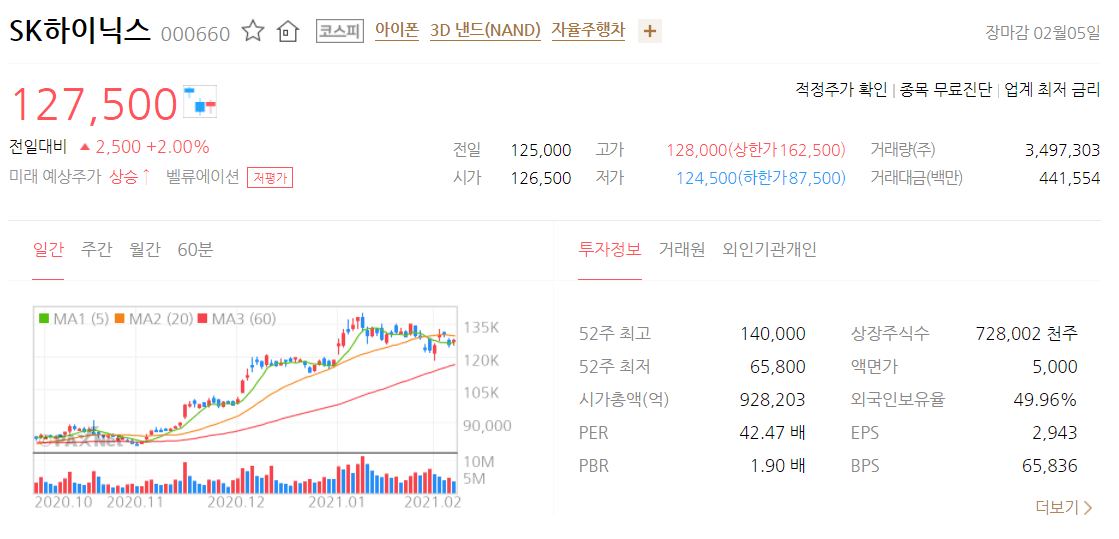
Task: Open 적정주가 확인 link
Action: point(841,90)
